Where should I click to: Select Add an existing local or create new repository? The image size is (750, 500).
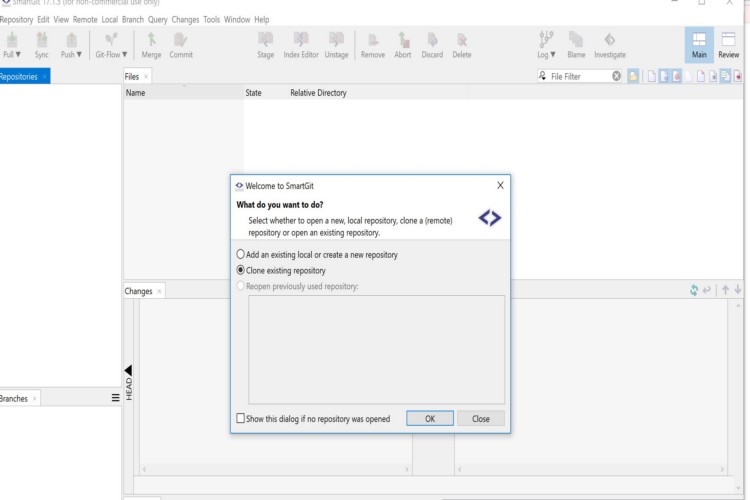(317, 255)
